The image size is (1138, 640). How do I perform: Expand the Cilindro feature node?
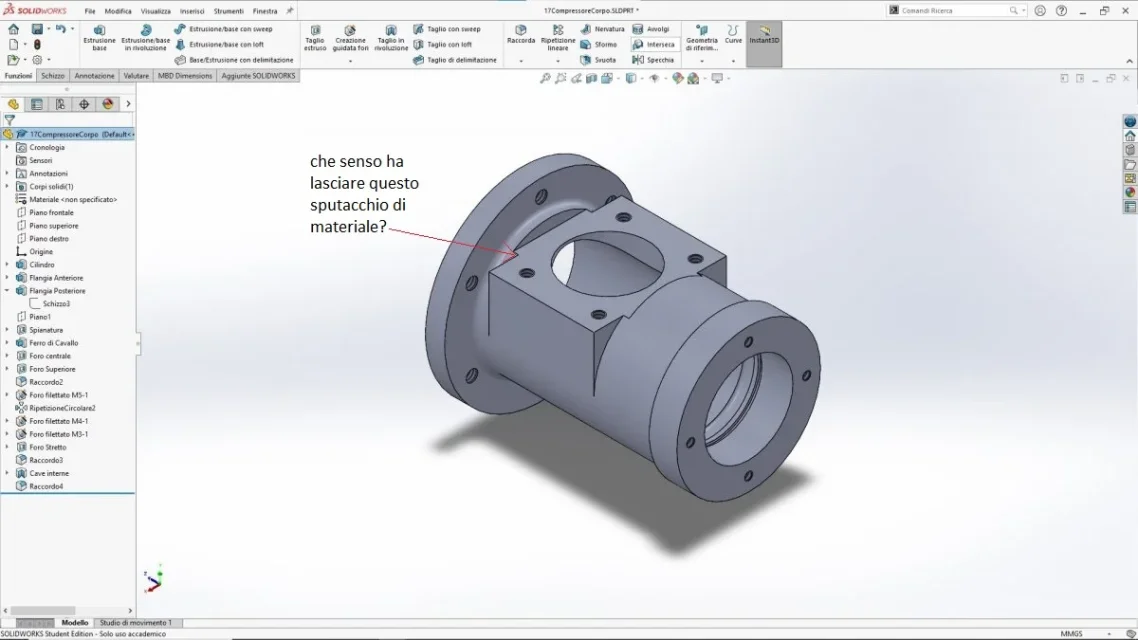point(7,265)
